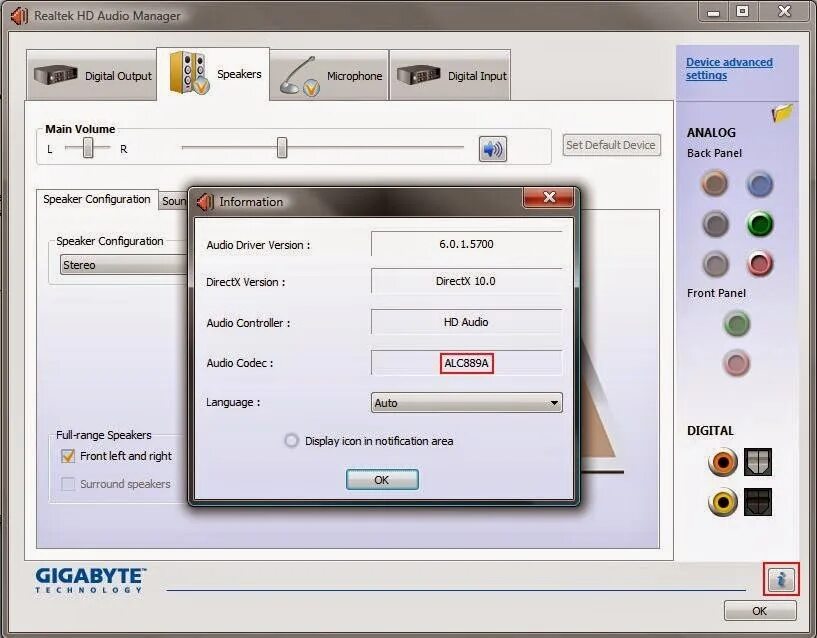
Task: Click the L/R balance slider handle
Action: (88, 148)
